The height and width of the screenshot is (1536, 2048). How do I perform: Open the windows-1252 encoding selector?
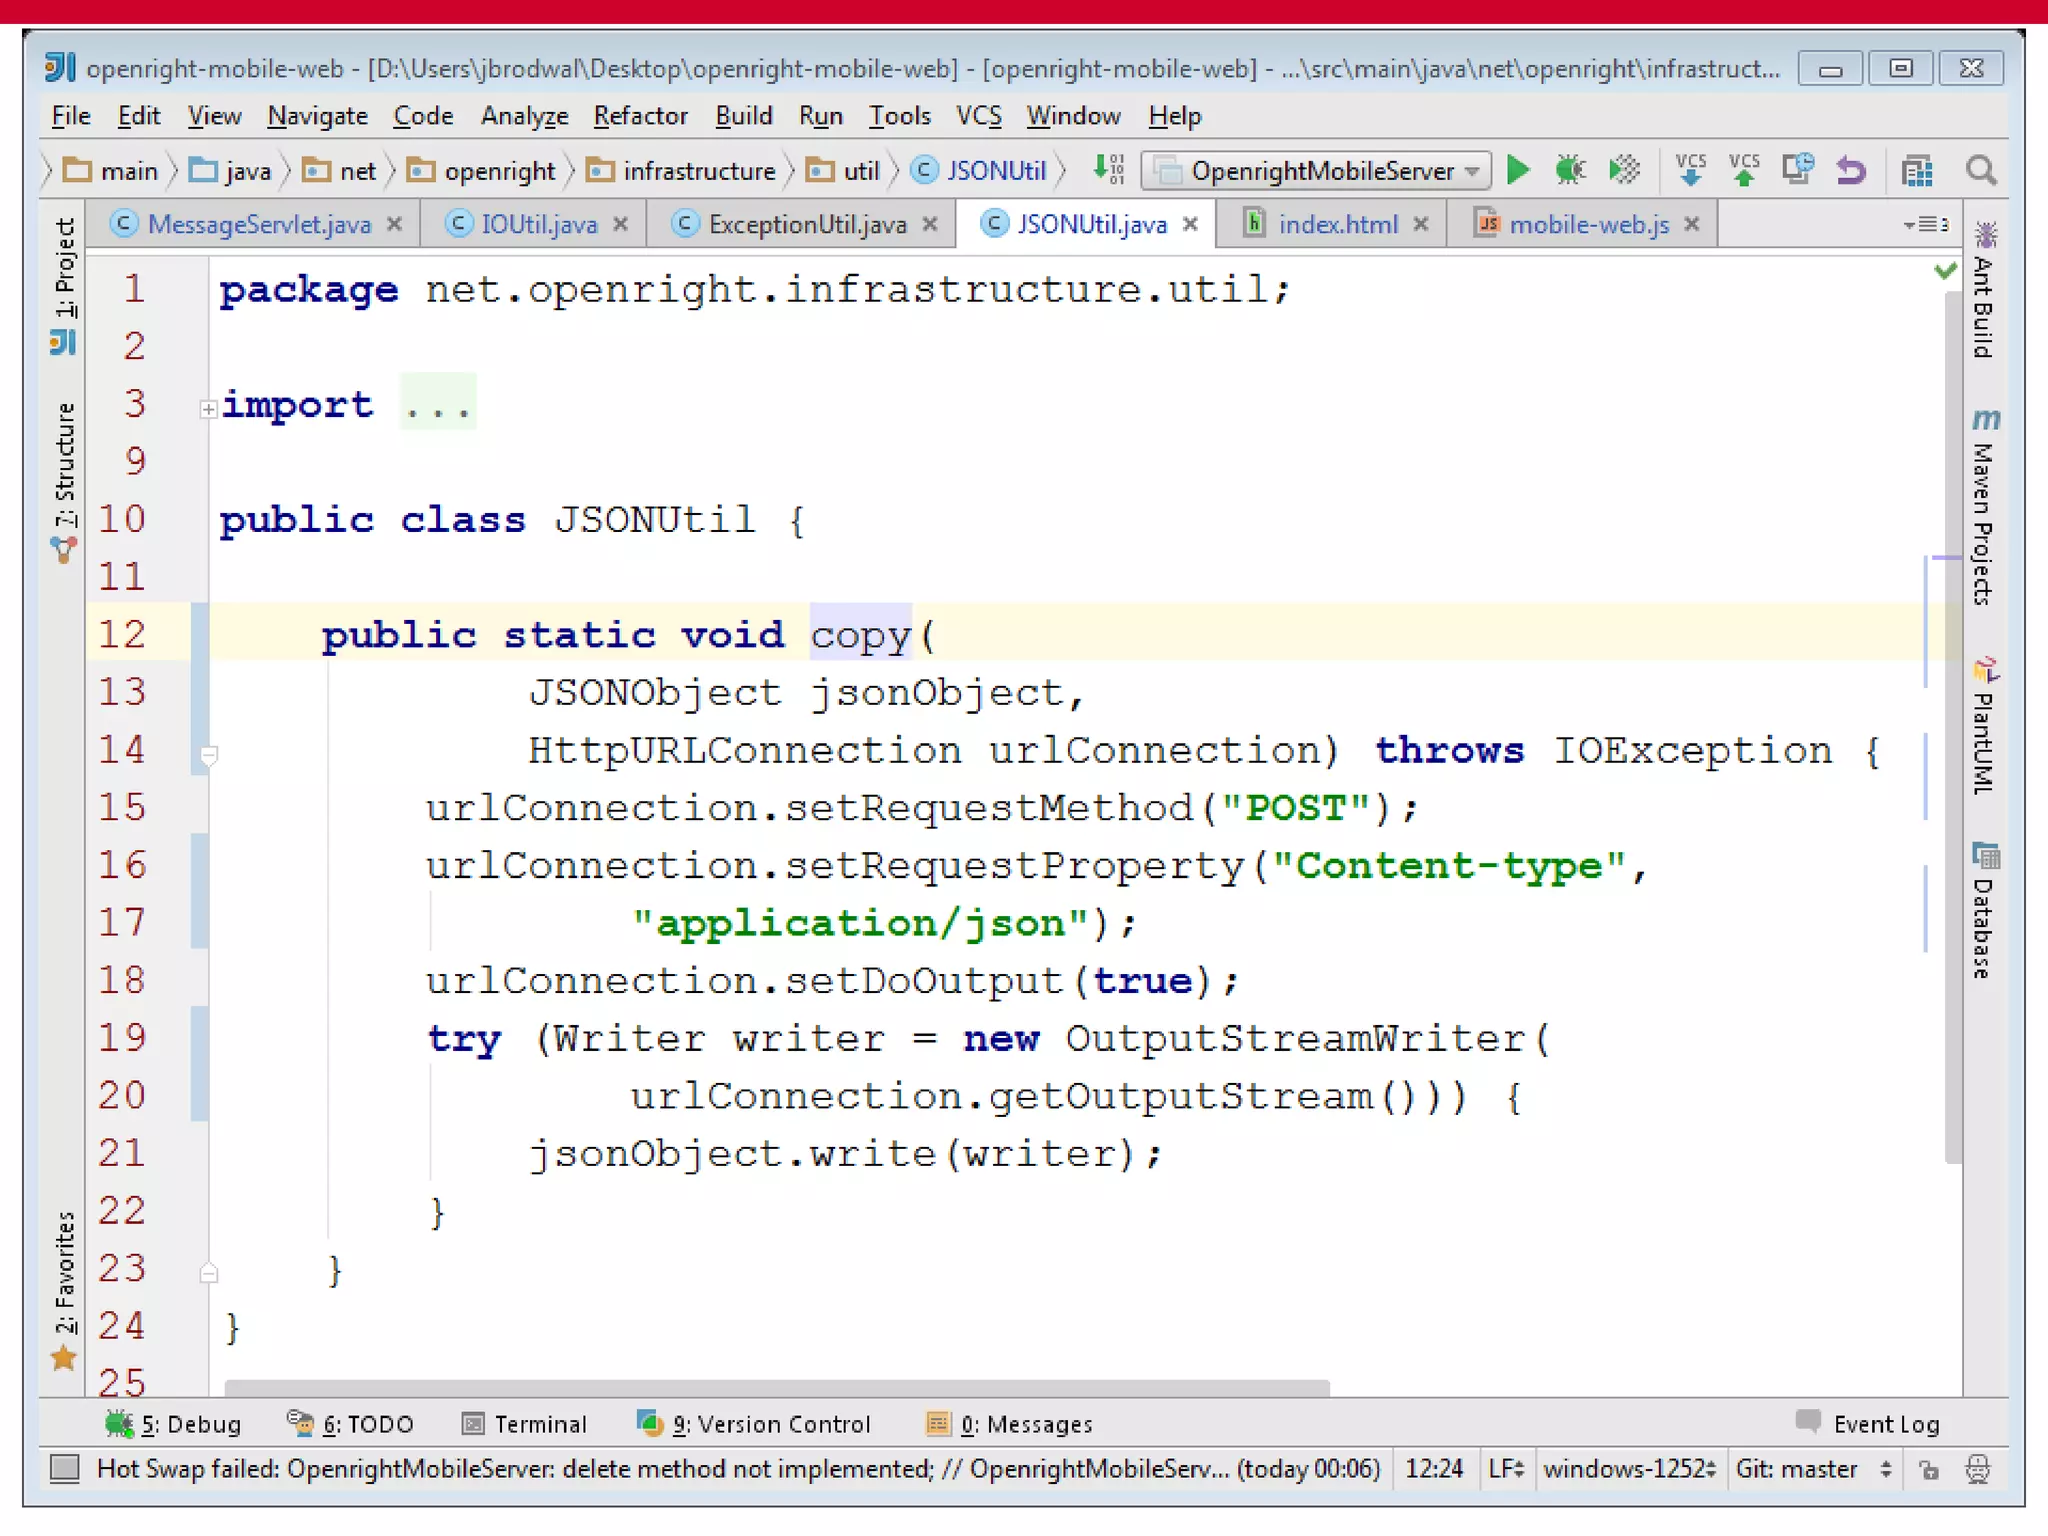coord(1628,1469)
